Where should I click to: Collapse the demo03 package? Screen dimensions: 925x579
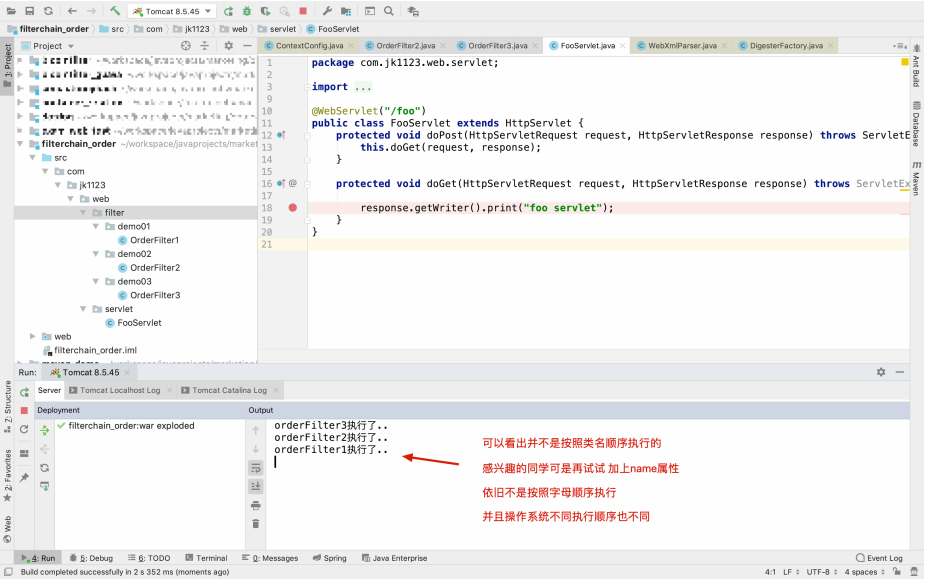pyautogui.click(x=96, y=282)
